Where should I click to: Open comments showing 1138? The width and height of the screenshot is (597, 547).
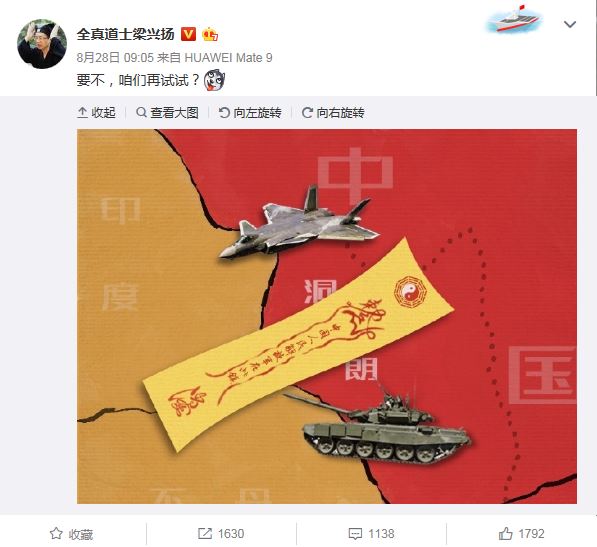click(x=371, y=533)
